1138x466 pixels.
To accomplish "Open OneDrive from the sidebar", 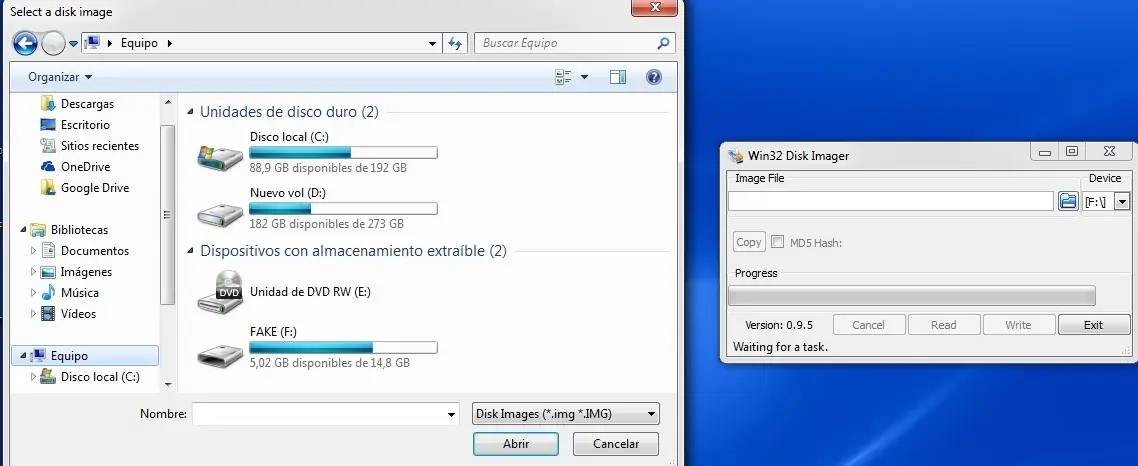I will tap(85, 167).
